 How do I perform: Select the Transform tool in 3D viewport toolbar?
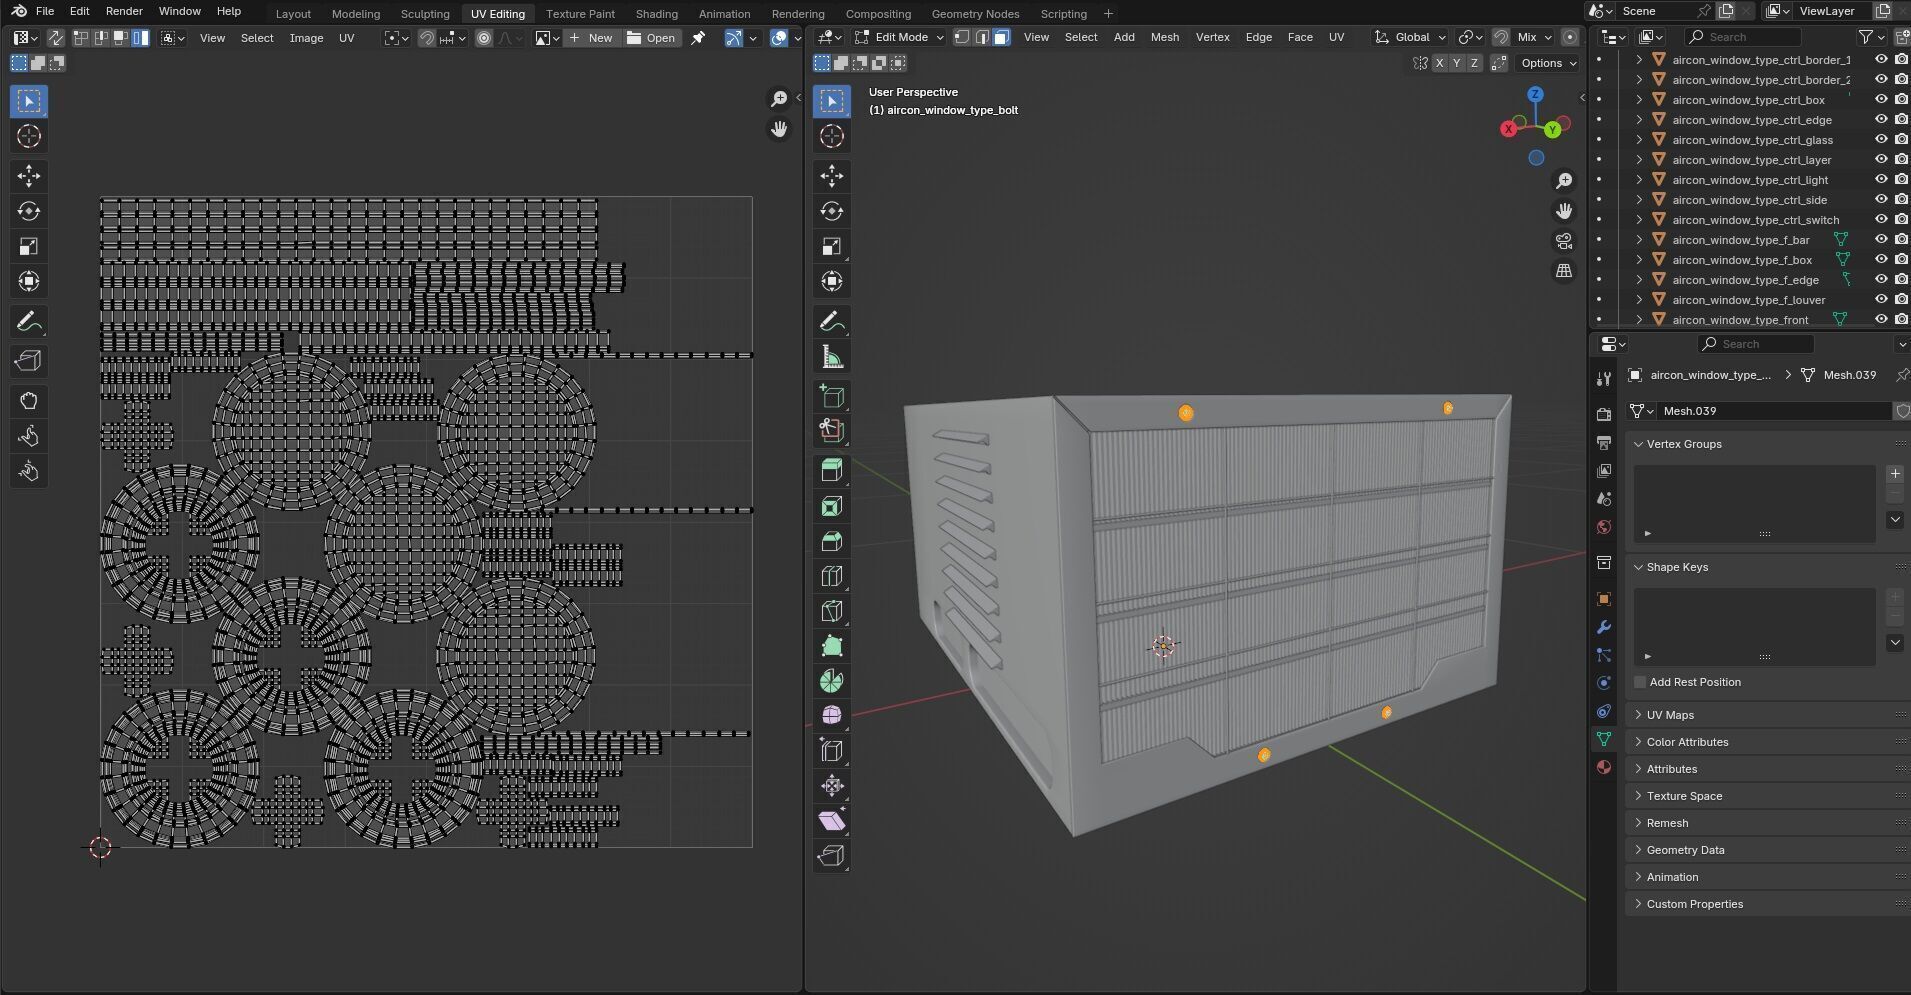tap(832, 281)
